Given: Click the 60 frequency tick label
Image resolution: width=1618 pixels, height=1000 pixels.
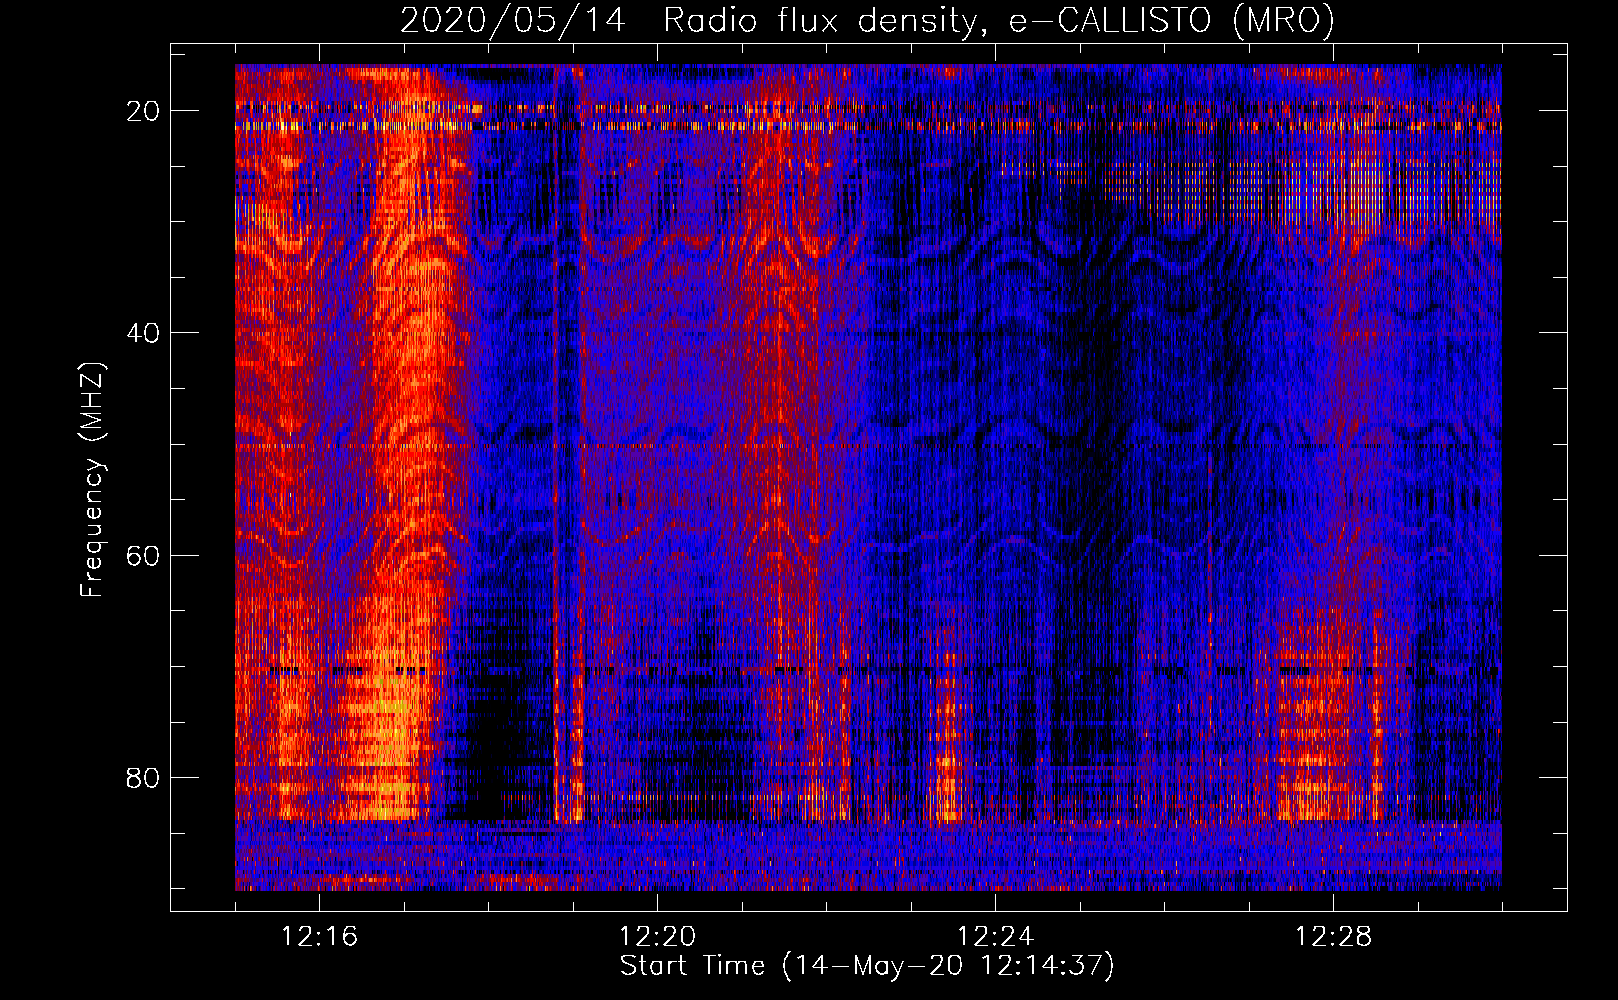Looking at the screenshot, I should coord(144,555).
